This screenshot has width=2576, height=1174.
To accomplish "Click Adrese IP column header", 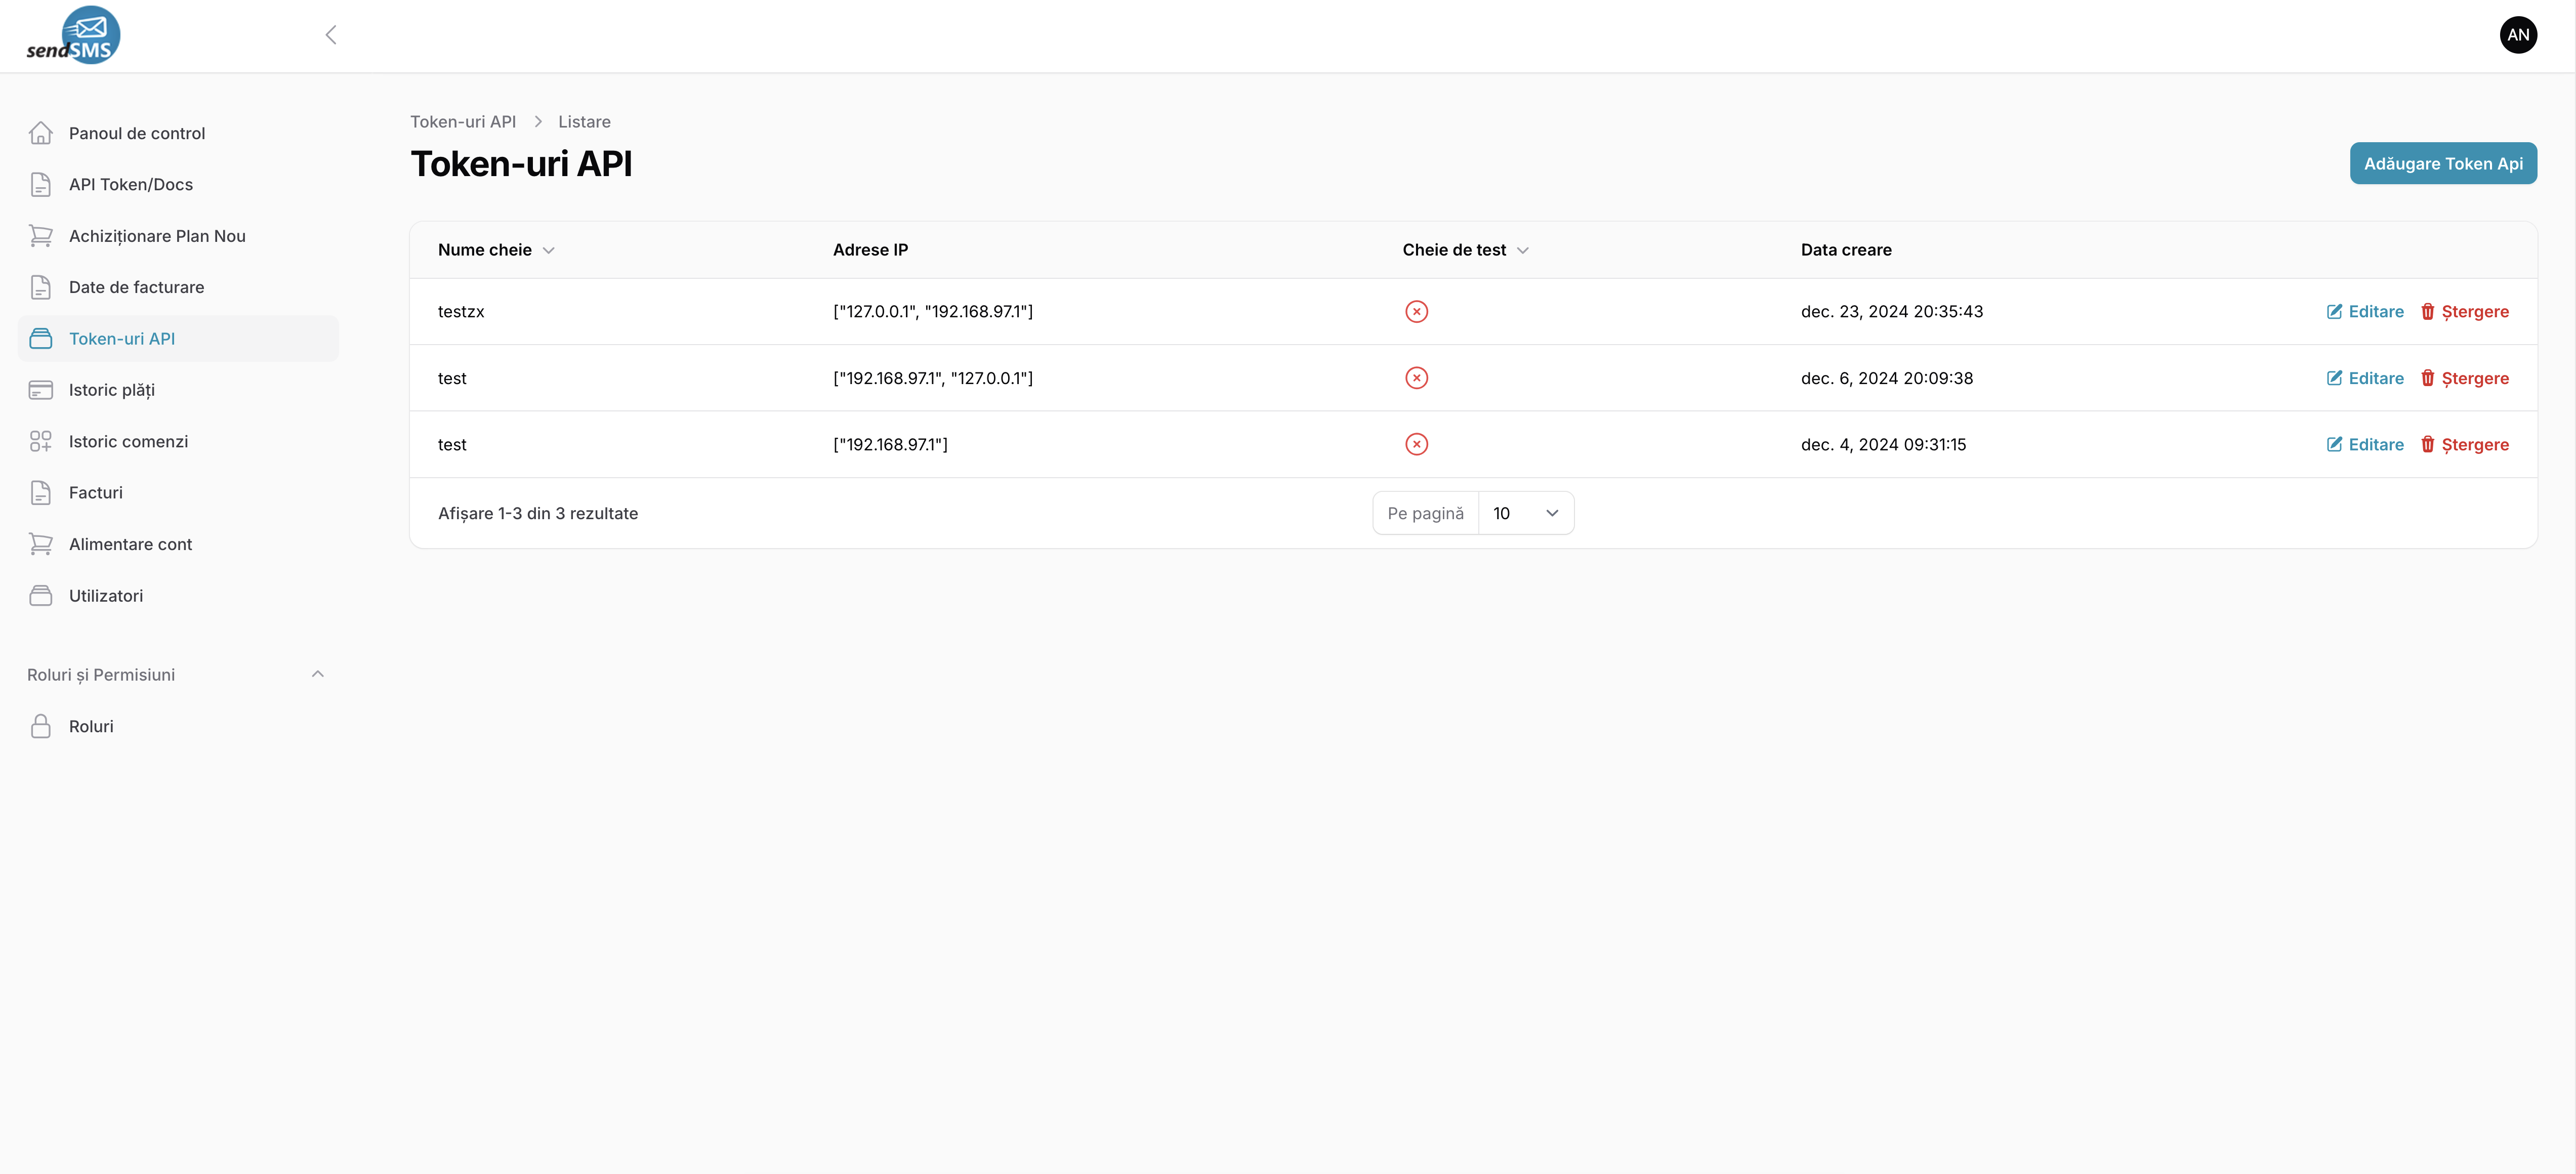I will [x=870, y=250].
